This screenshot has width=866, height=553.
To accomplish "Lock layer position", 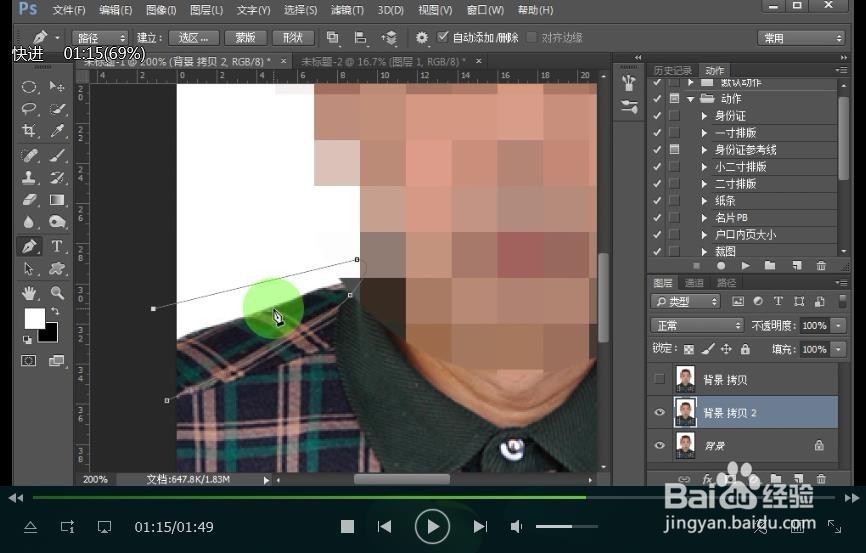I will [726, 349].
